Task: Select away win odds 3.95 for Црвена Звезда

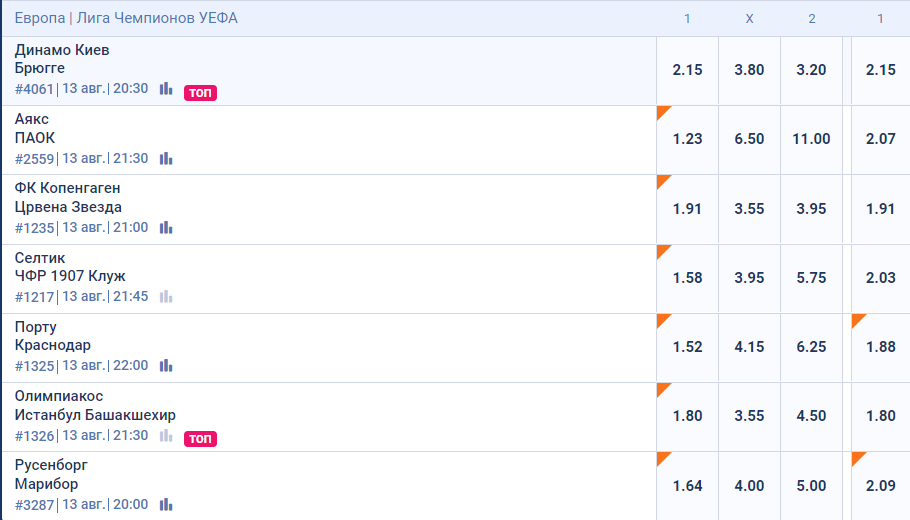Action: (x=811, y=209)
